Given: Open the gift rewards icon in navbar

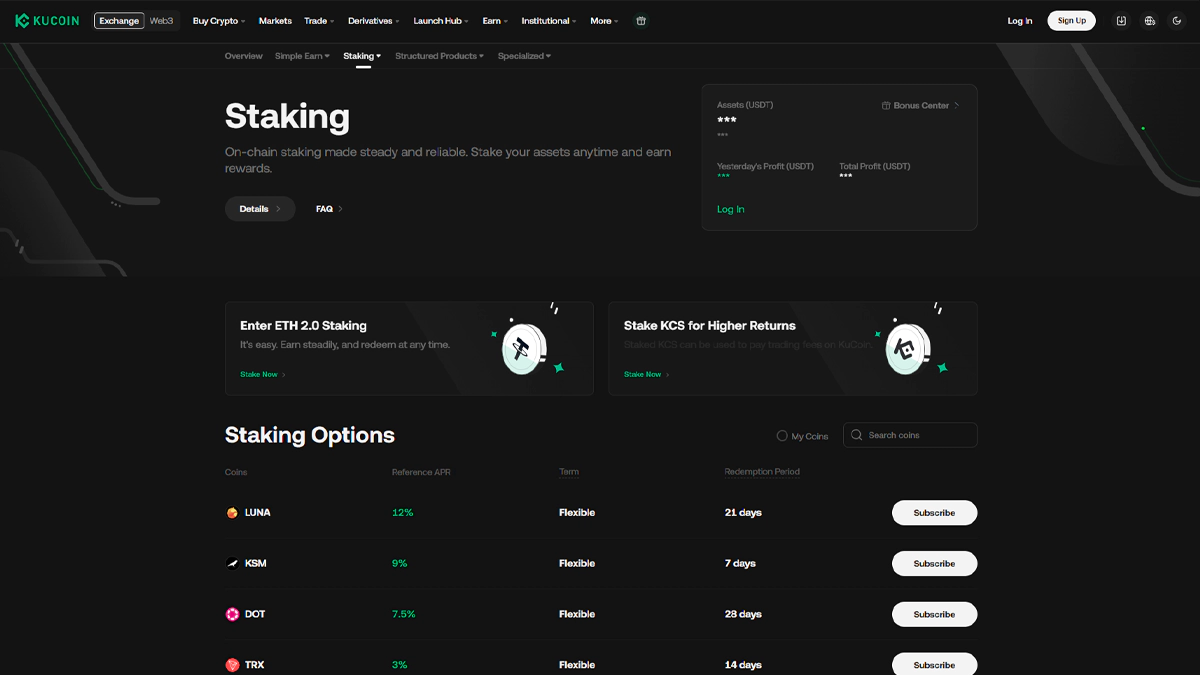Looking at the screenshot, I should click(641, 21).
